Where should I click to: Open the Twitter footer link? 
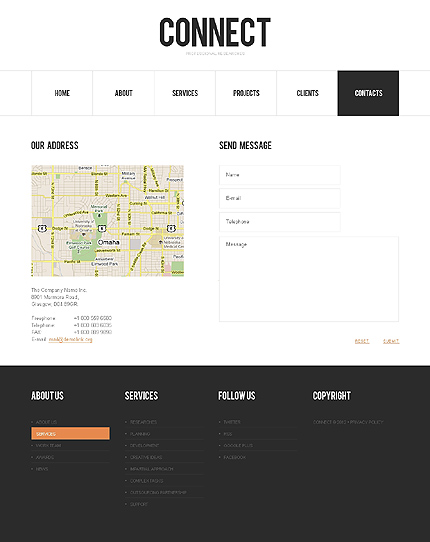(x=232, y=422)
